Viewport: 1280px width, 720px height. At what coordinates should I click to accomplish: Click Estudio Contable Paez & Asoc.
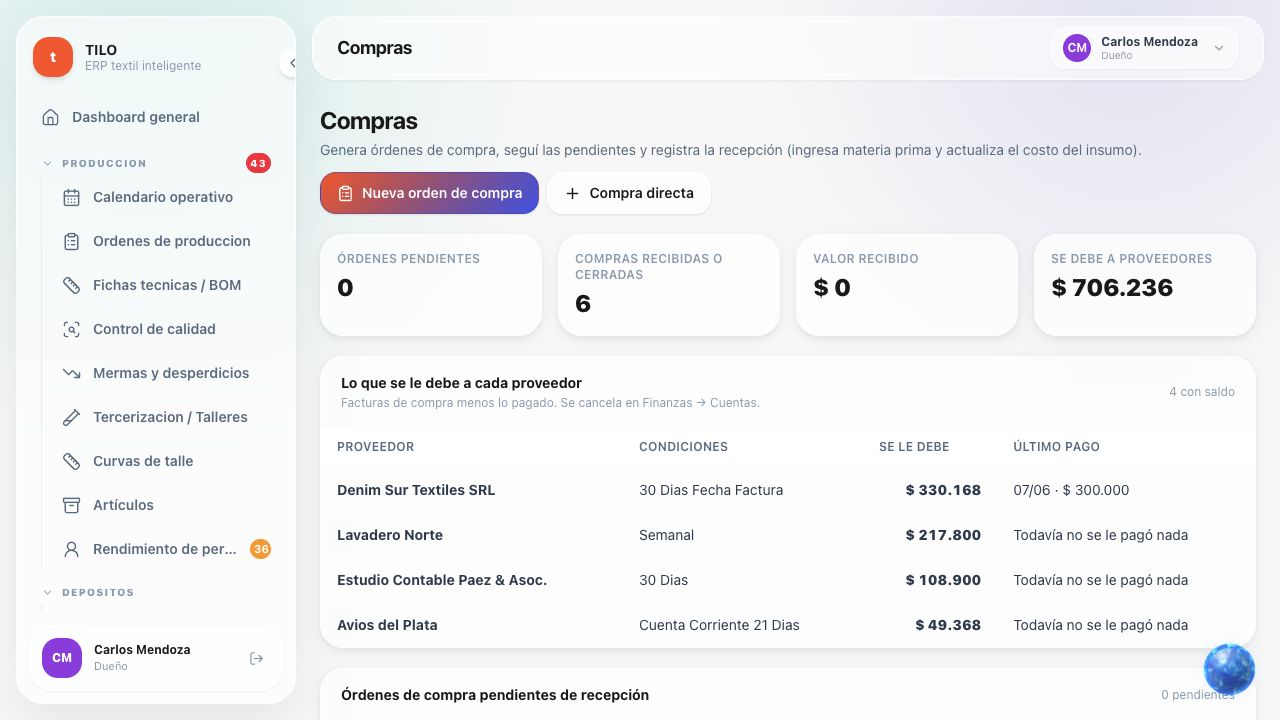coord(442,580)
